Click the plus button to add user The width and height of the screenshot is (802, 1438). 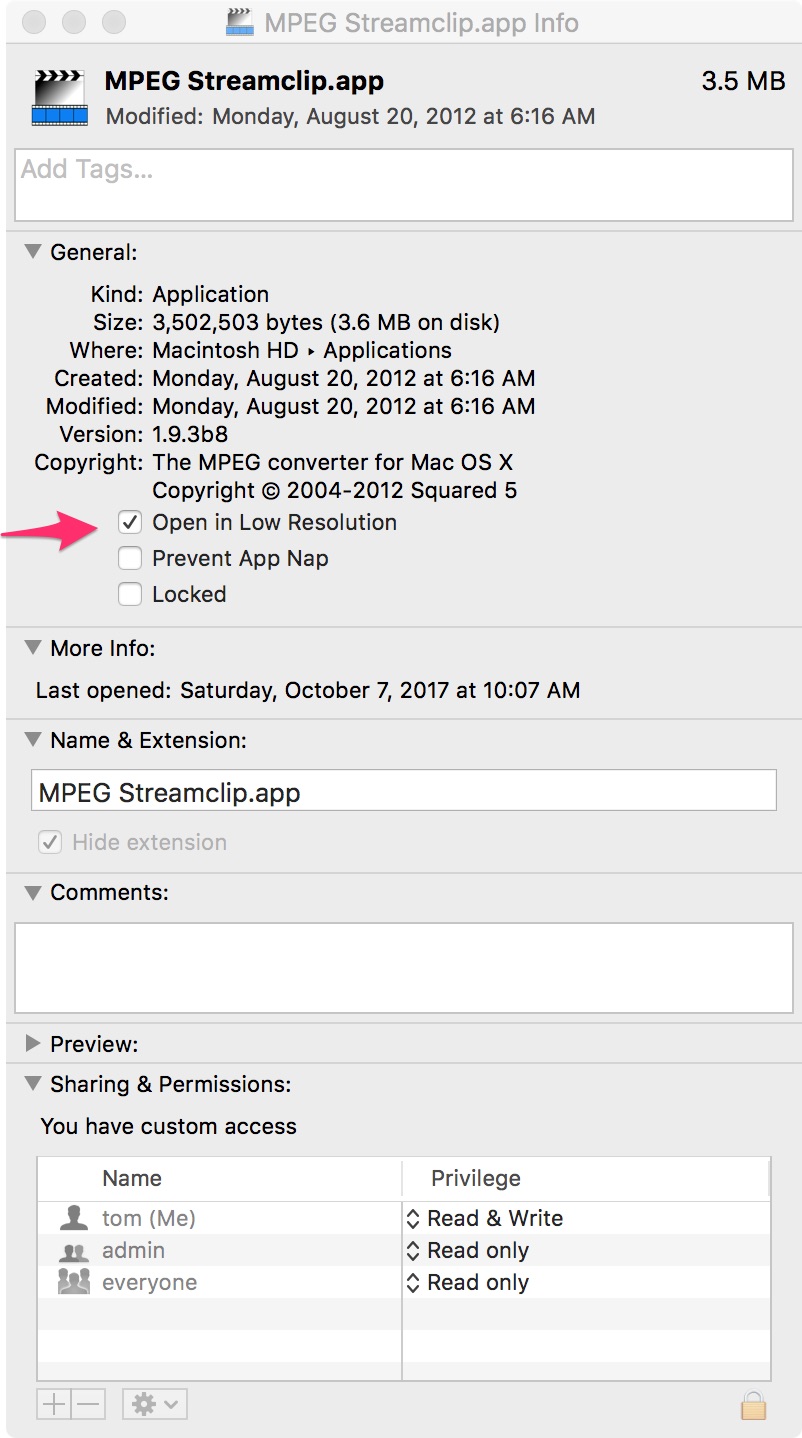pos(54,1404)
